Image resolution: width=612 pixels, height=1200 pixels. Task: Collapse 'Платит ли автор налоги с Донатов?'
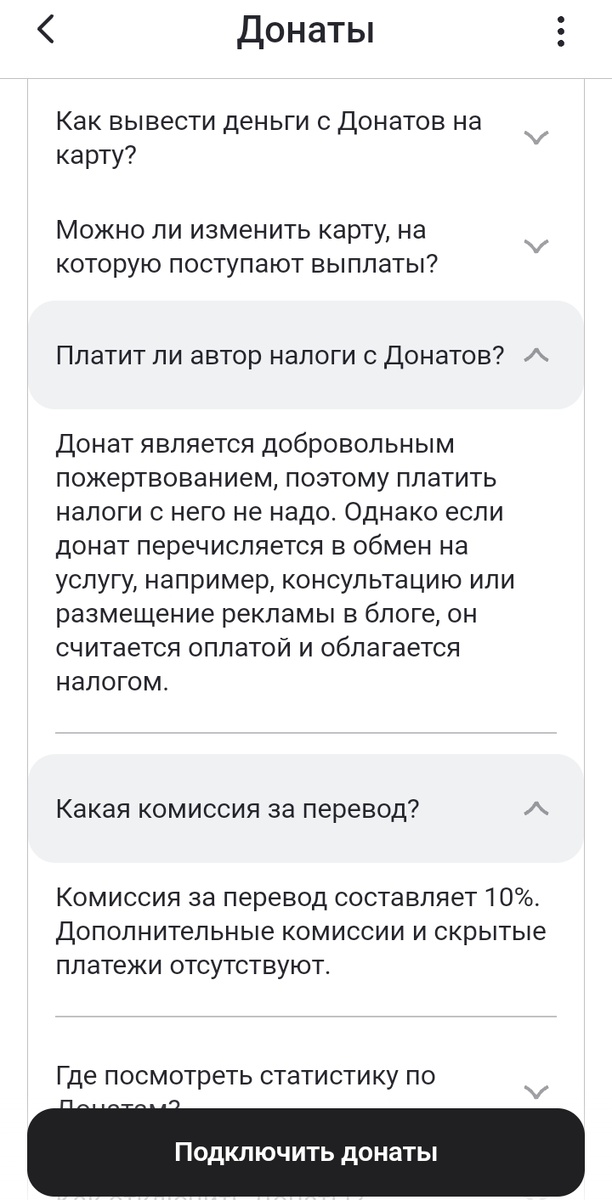[280, 353]
